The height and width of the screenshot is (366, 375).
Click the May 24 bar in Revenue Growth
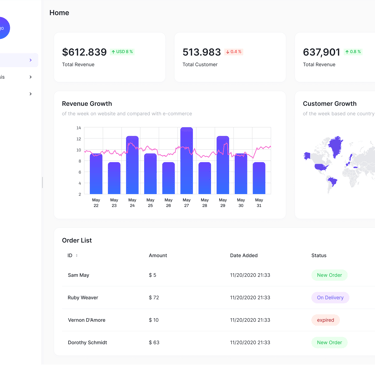pos(132,165)
